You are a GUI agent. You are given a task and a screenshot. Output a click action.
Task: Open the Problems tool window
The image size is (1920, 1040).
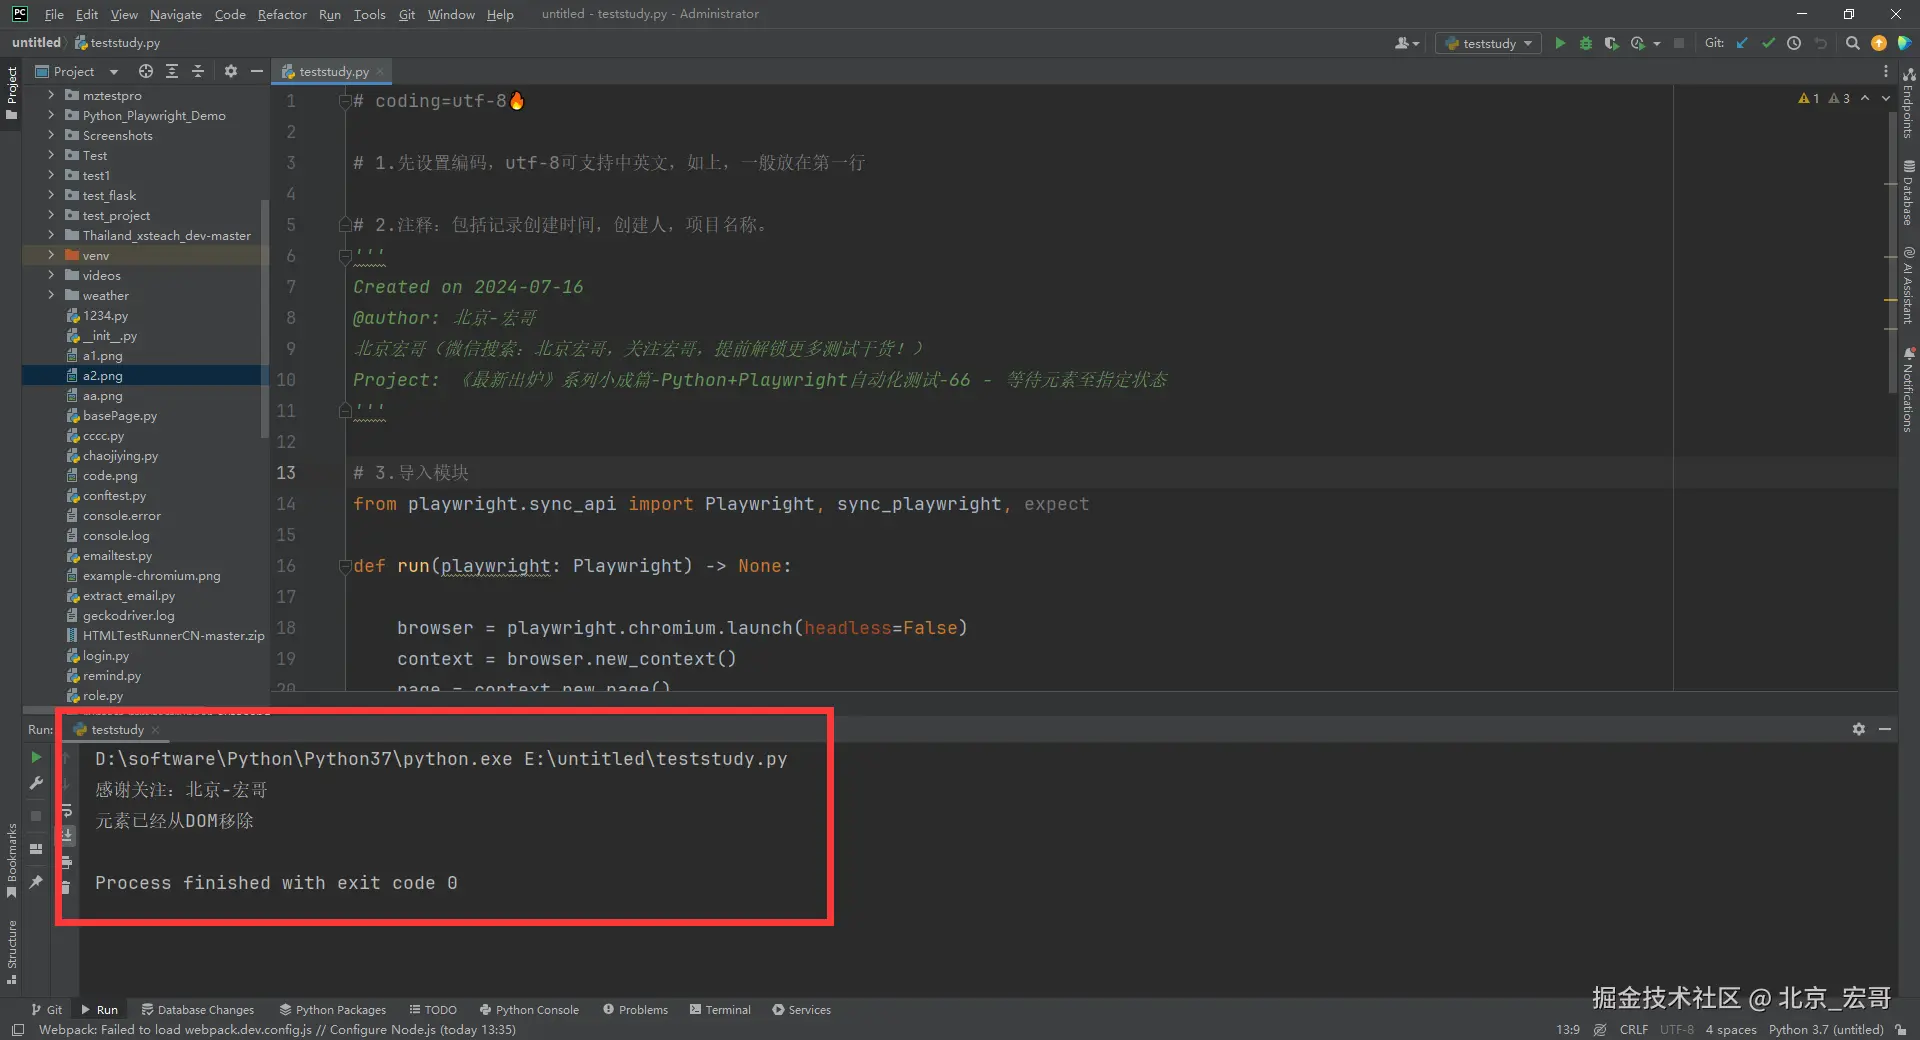(635, 1009)
